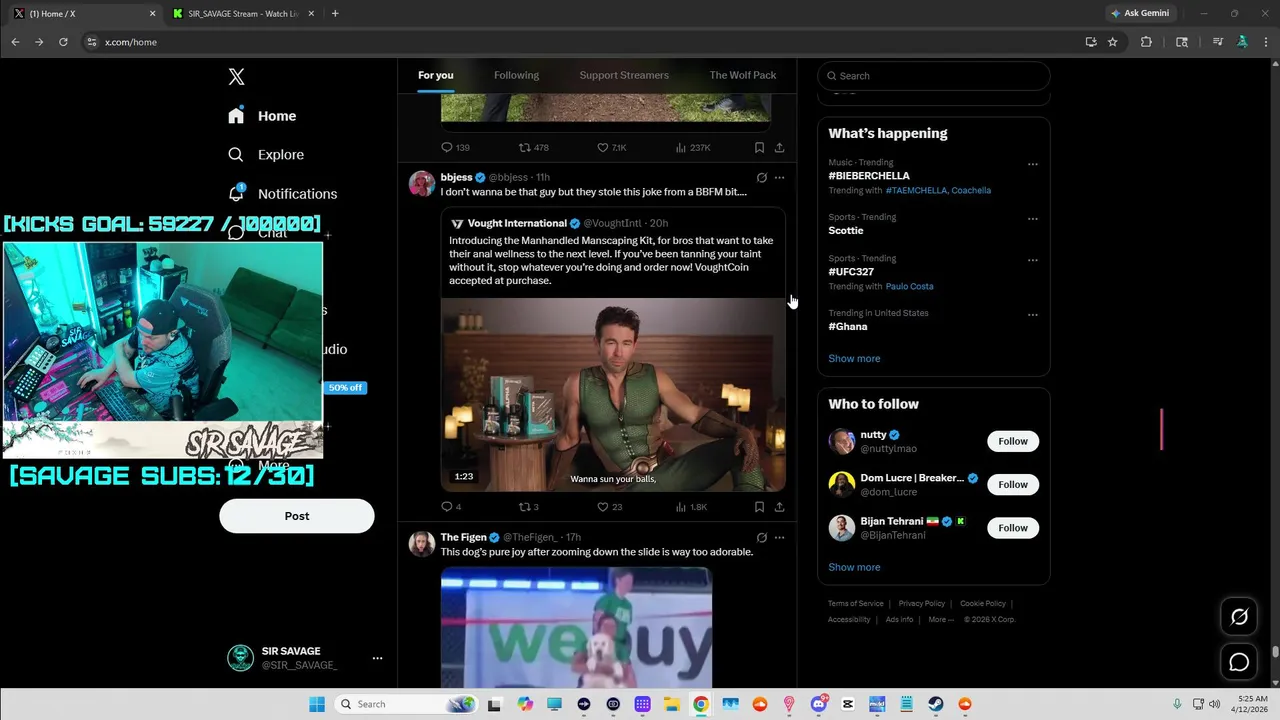
Task: Open the Windows Start menu
Action: coord(317,704)
